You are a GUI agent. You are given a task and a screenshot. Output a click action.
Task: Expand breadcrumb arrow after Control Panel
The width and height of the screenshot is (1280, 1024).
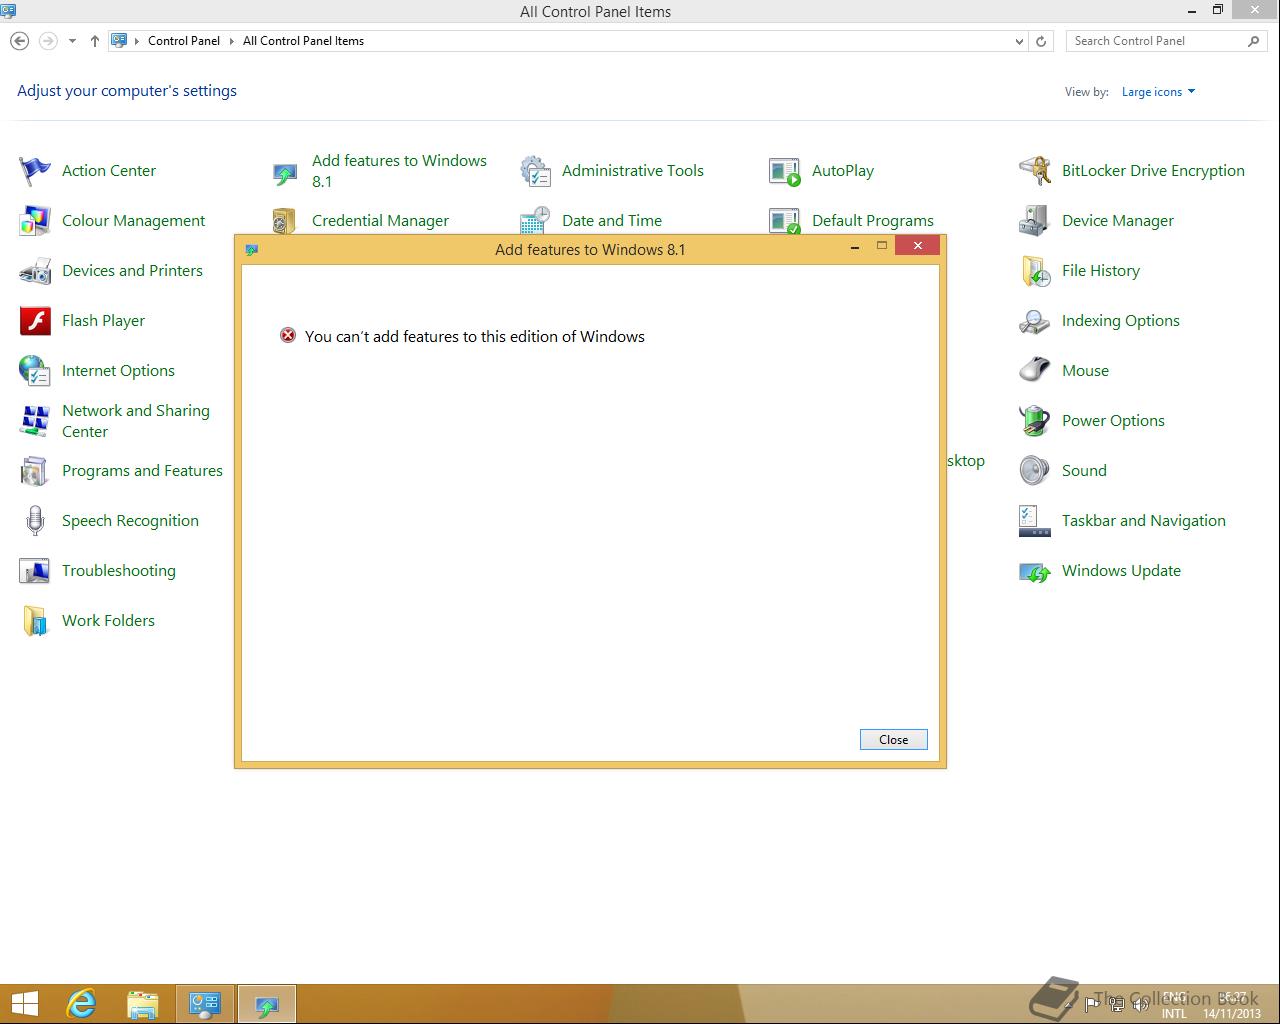(x=231, y=41)
